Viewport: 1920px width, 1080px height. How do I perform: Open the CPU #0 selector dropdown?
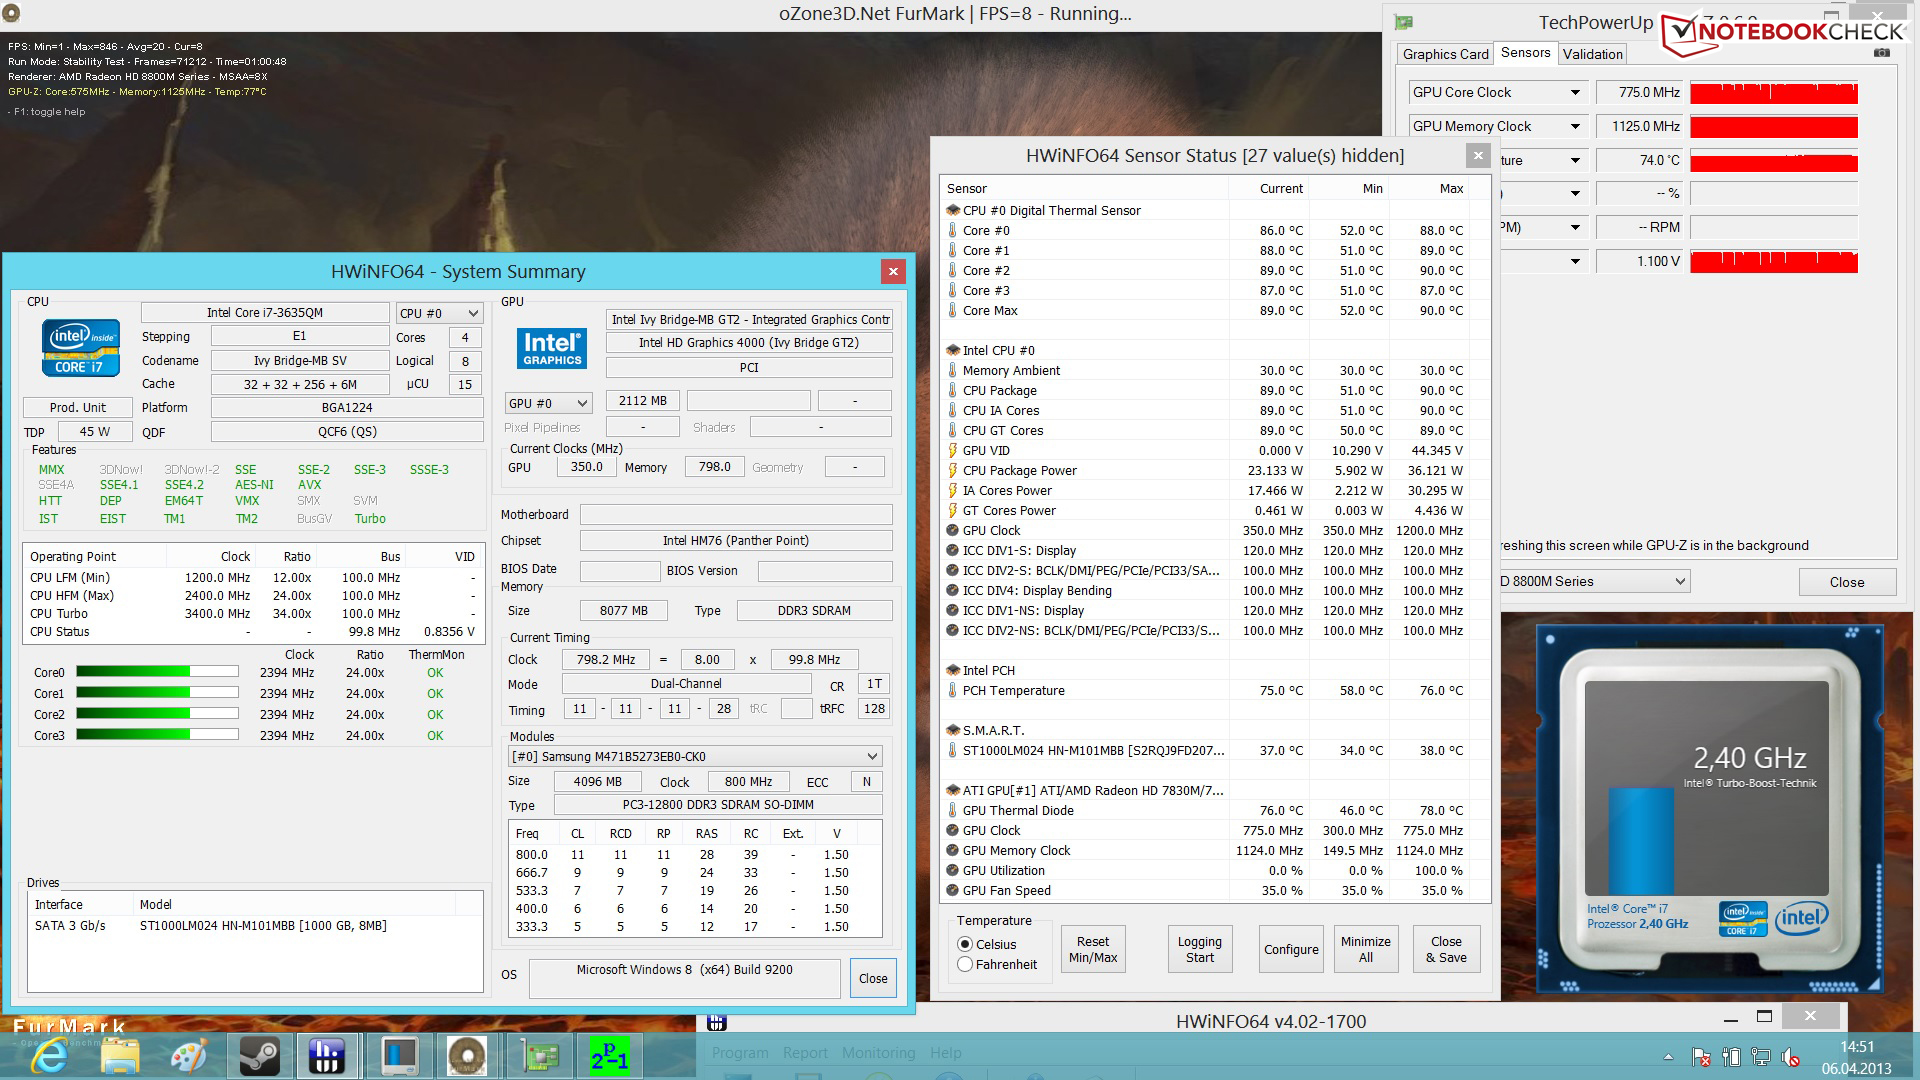pyautogui.click(x=439, y=313)
